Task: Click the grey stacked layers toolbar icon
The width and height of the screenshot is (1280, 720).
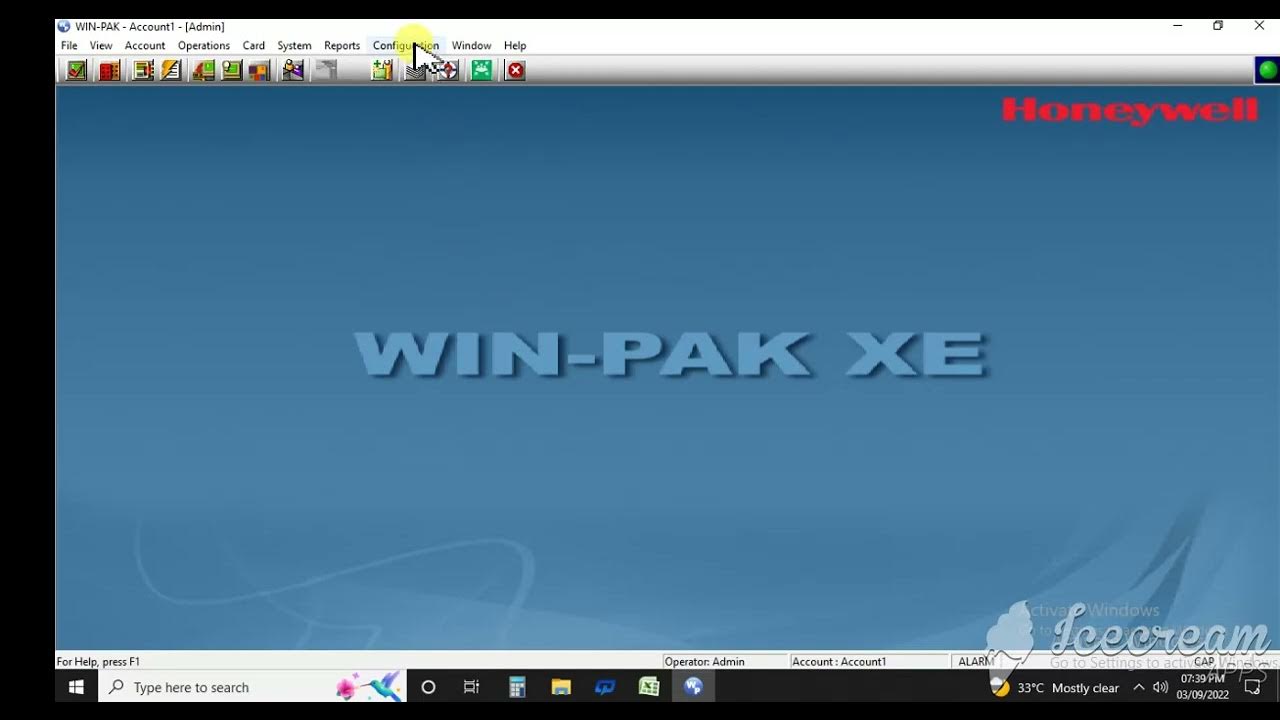Action: click(x=415, y=70)
